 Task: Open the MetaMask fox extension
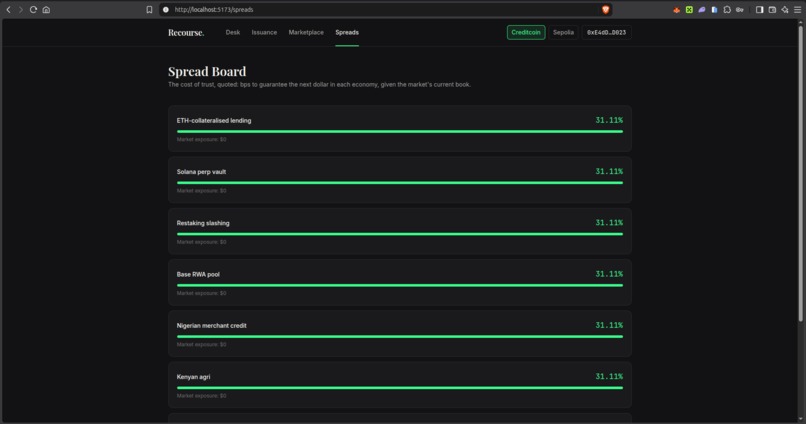tap(676, 10)
